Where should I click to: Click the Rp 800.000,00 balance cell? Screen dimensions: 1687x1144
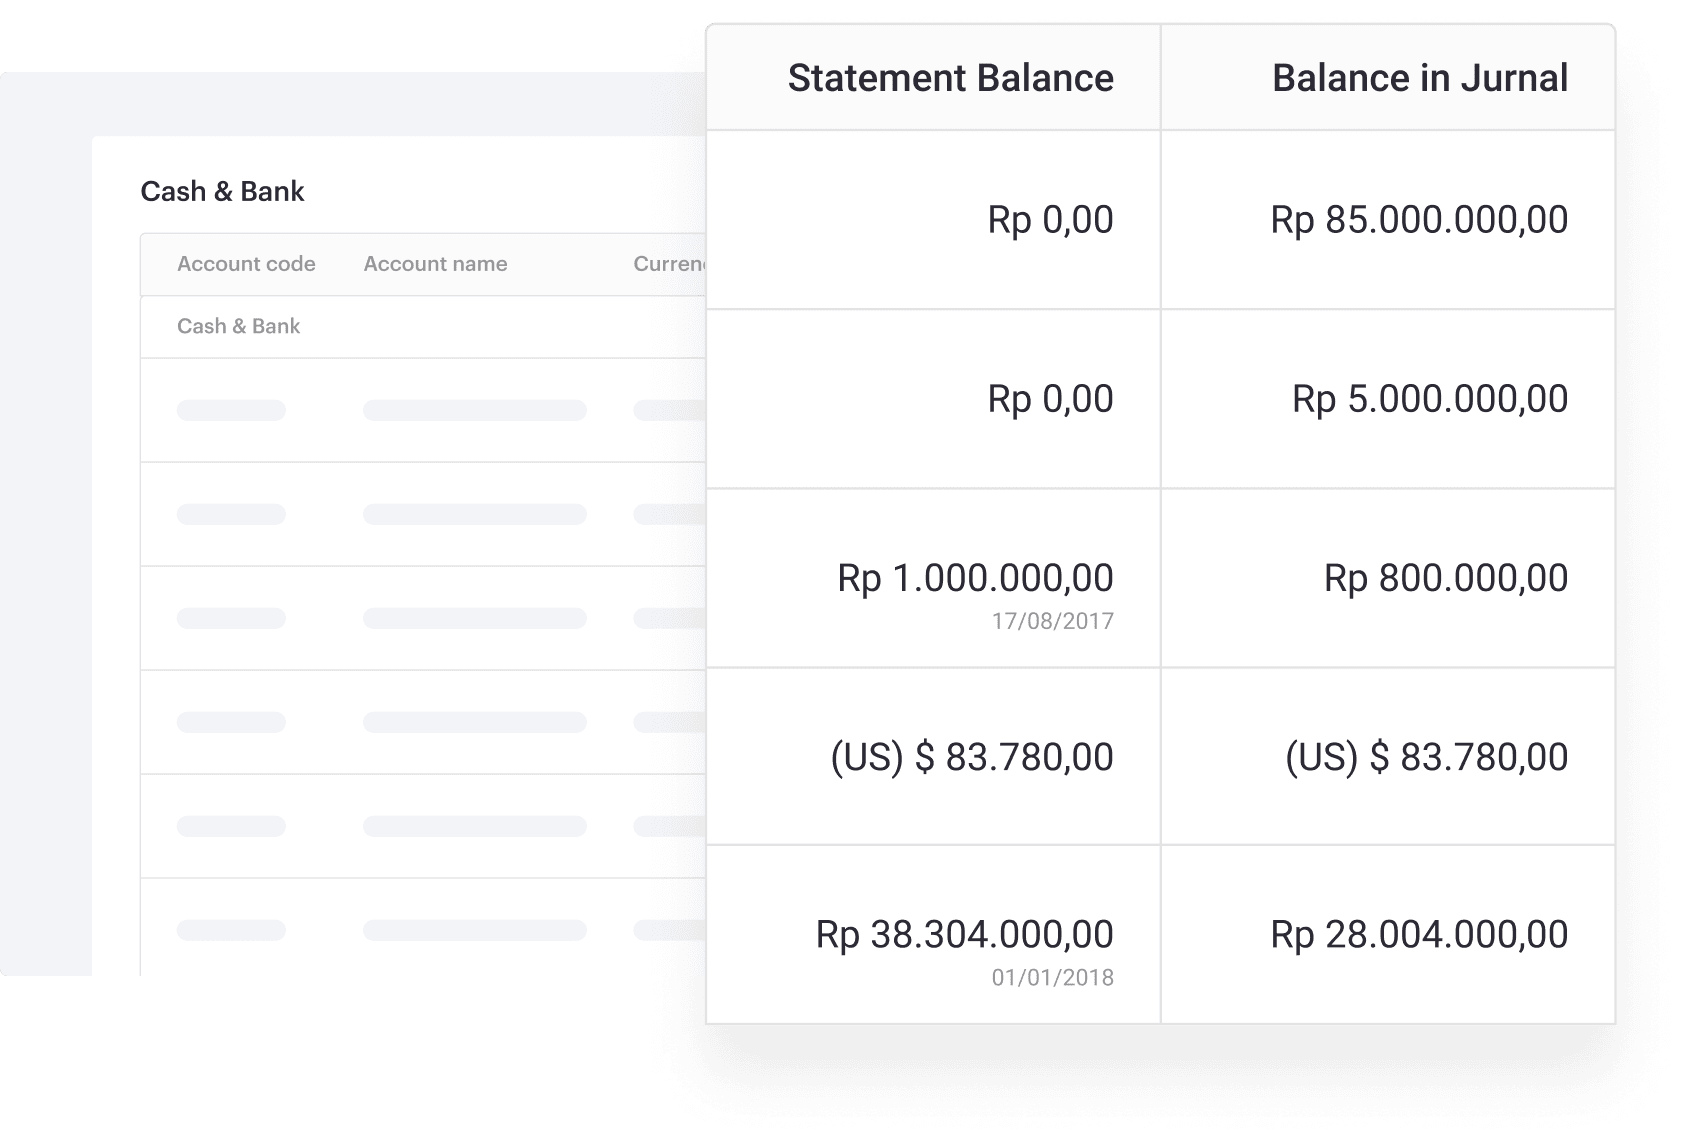pos(1445,578)
